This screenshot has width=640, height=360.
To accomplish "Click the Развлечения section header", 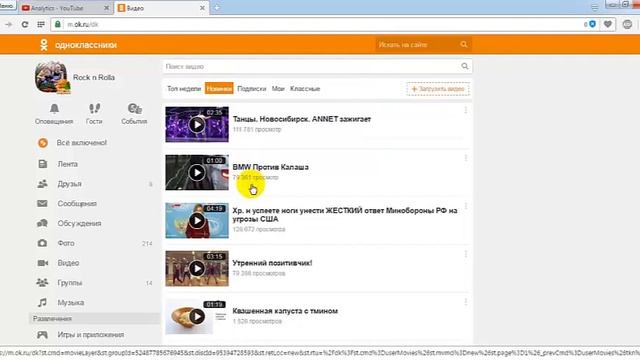I will pos(94,319).
